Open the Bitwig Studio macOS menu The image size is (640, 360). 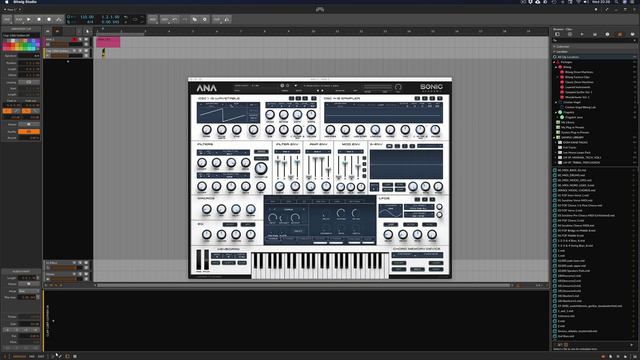tap(24, 2)
